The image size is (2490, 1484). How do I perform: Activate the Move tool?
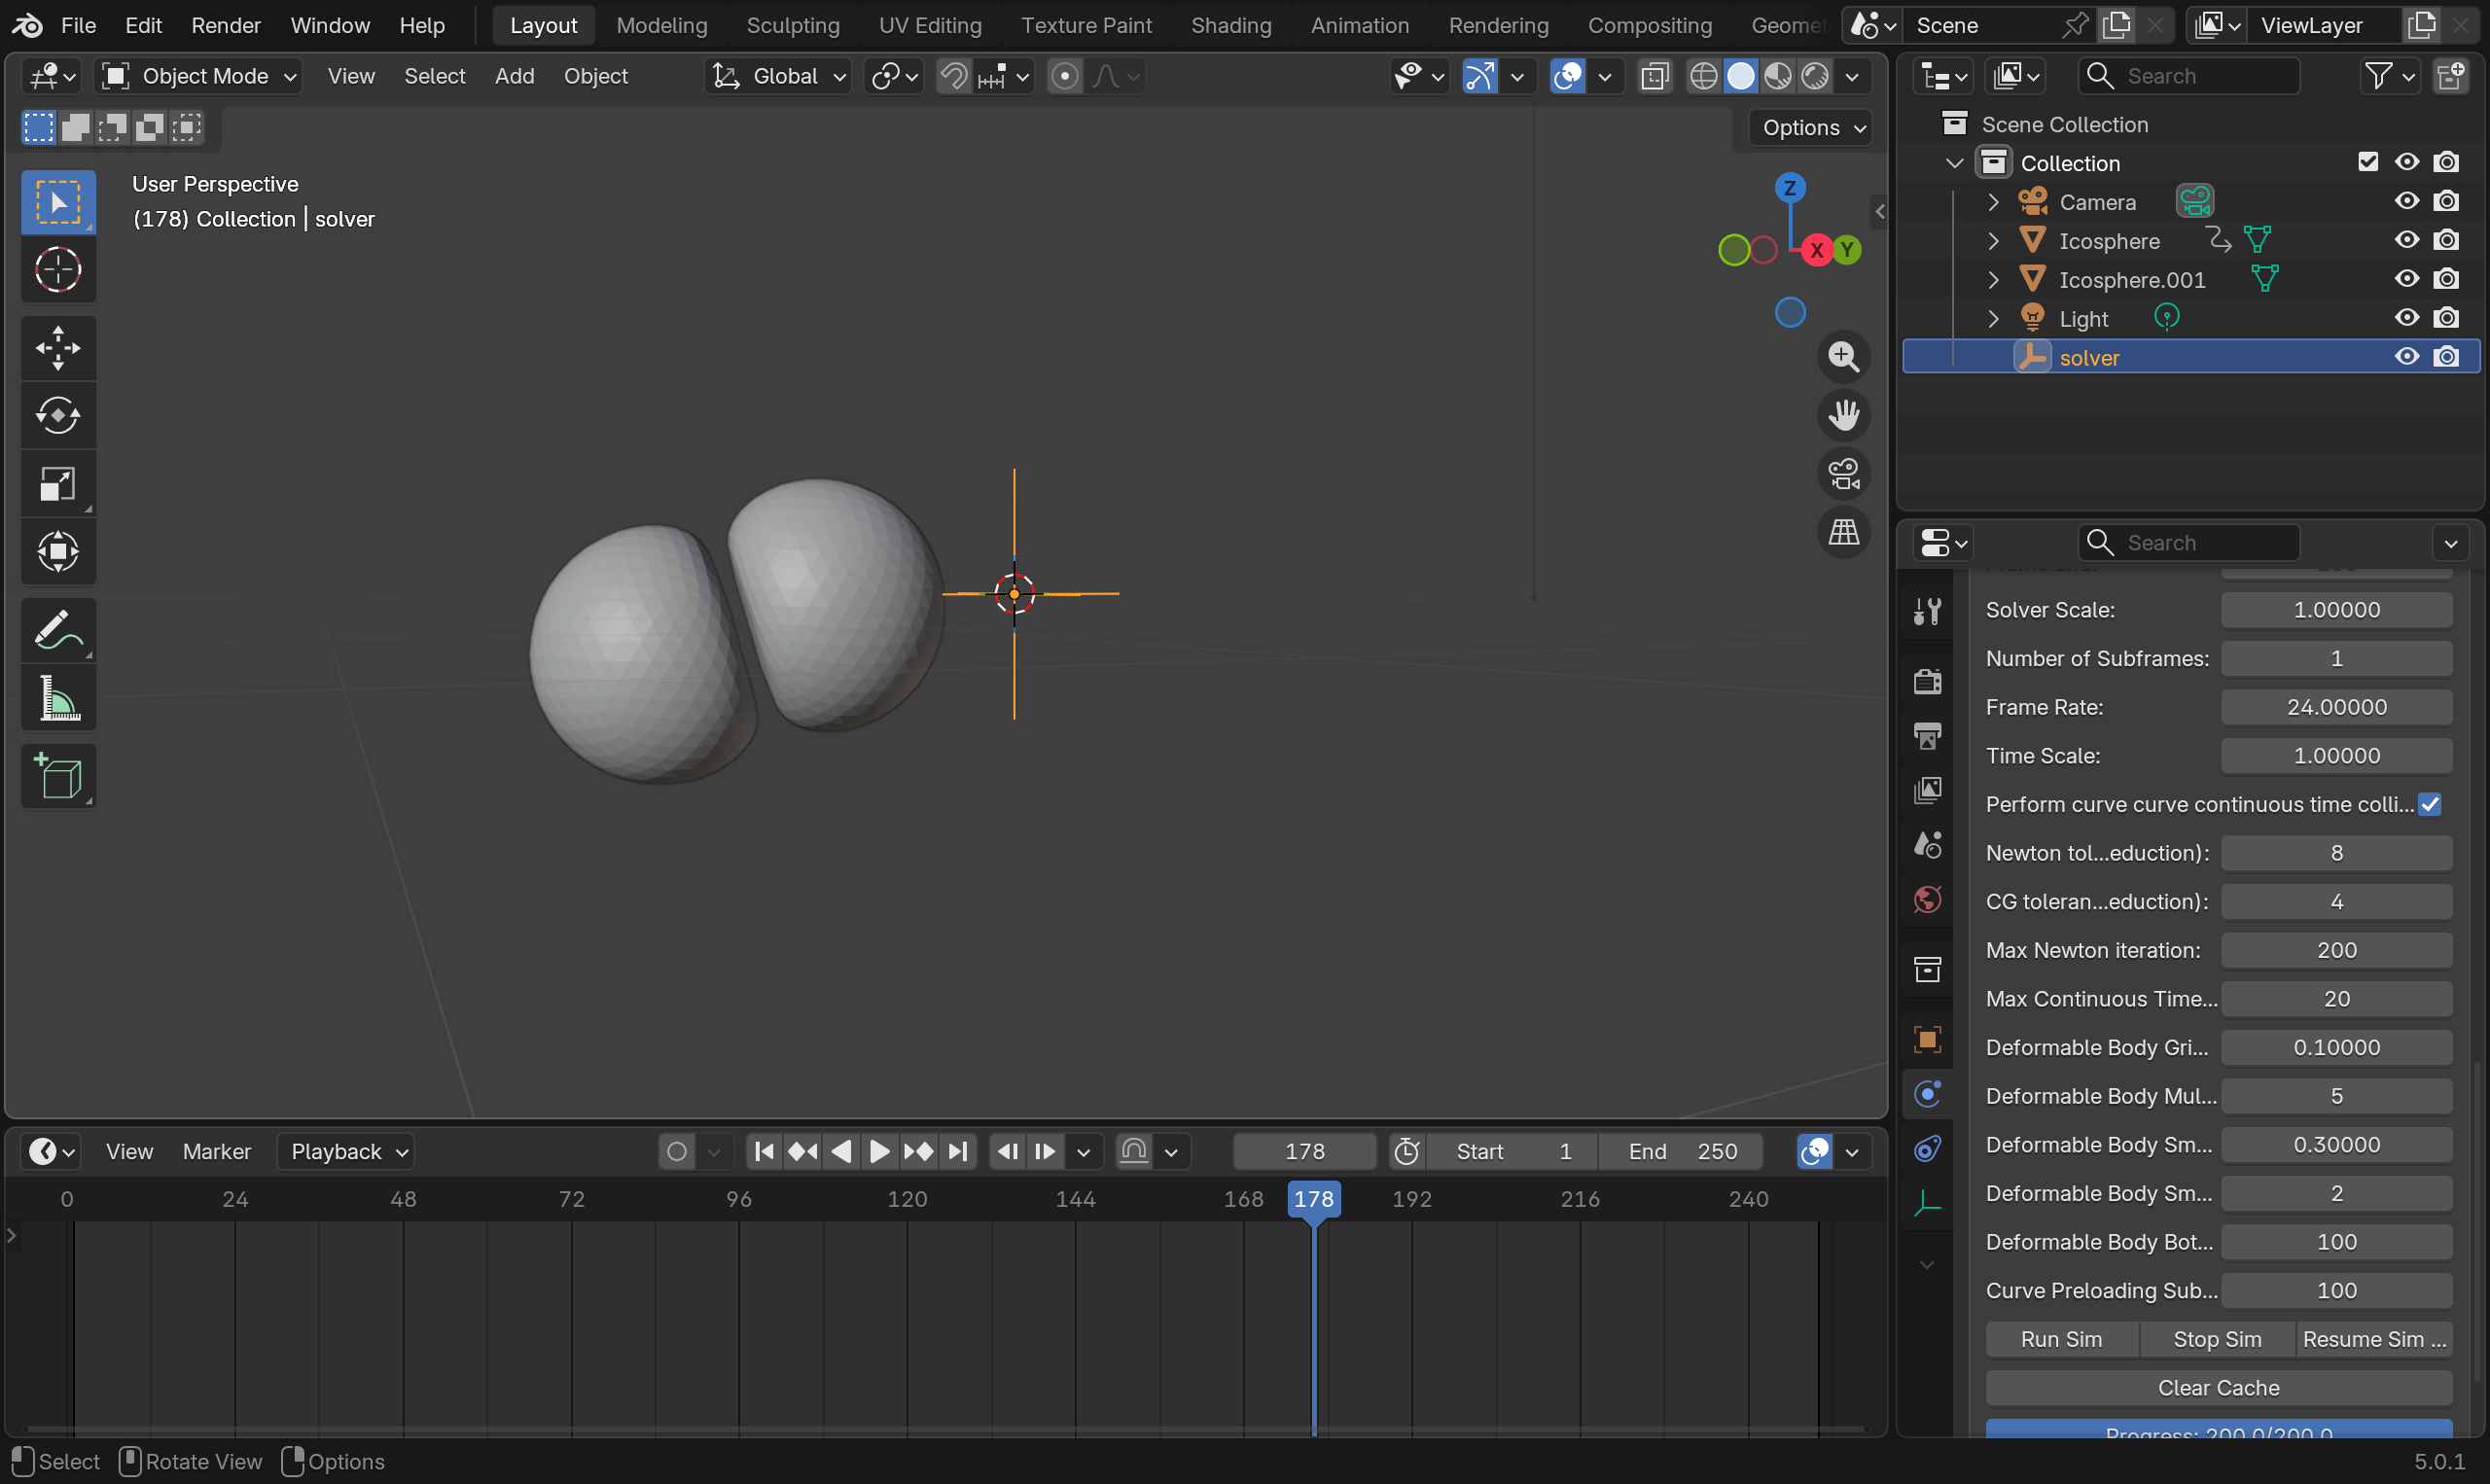point(58,348)
